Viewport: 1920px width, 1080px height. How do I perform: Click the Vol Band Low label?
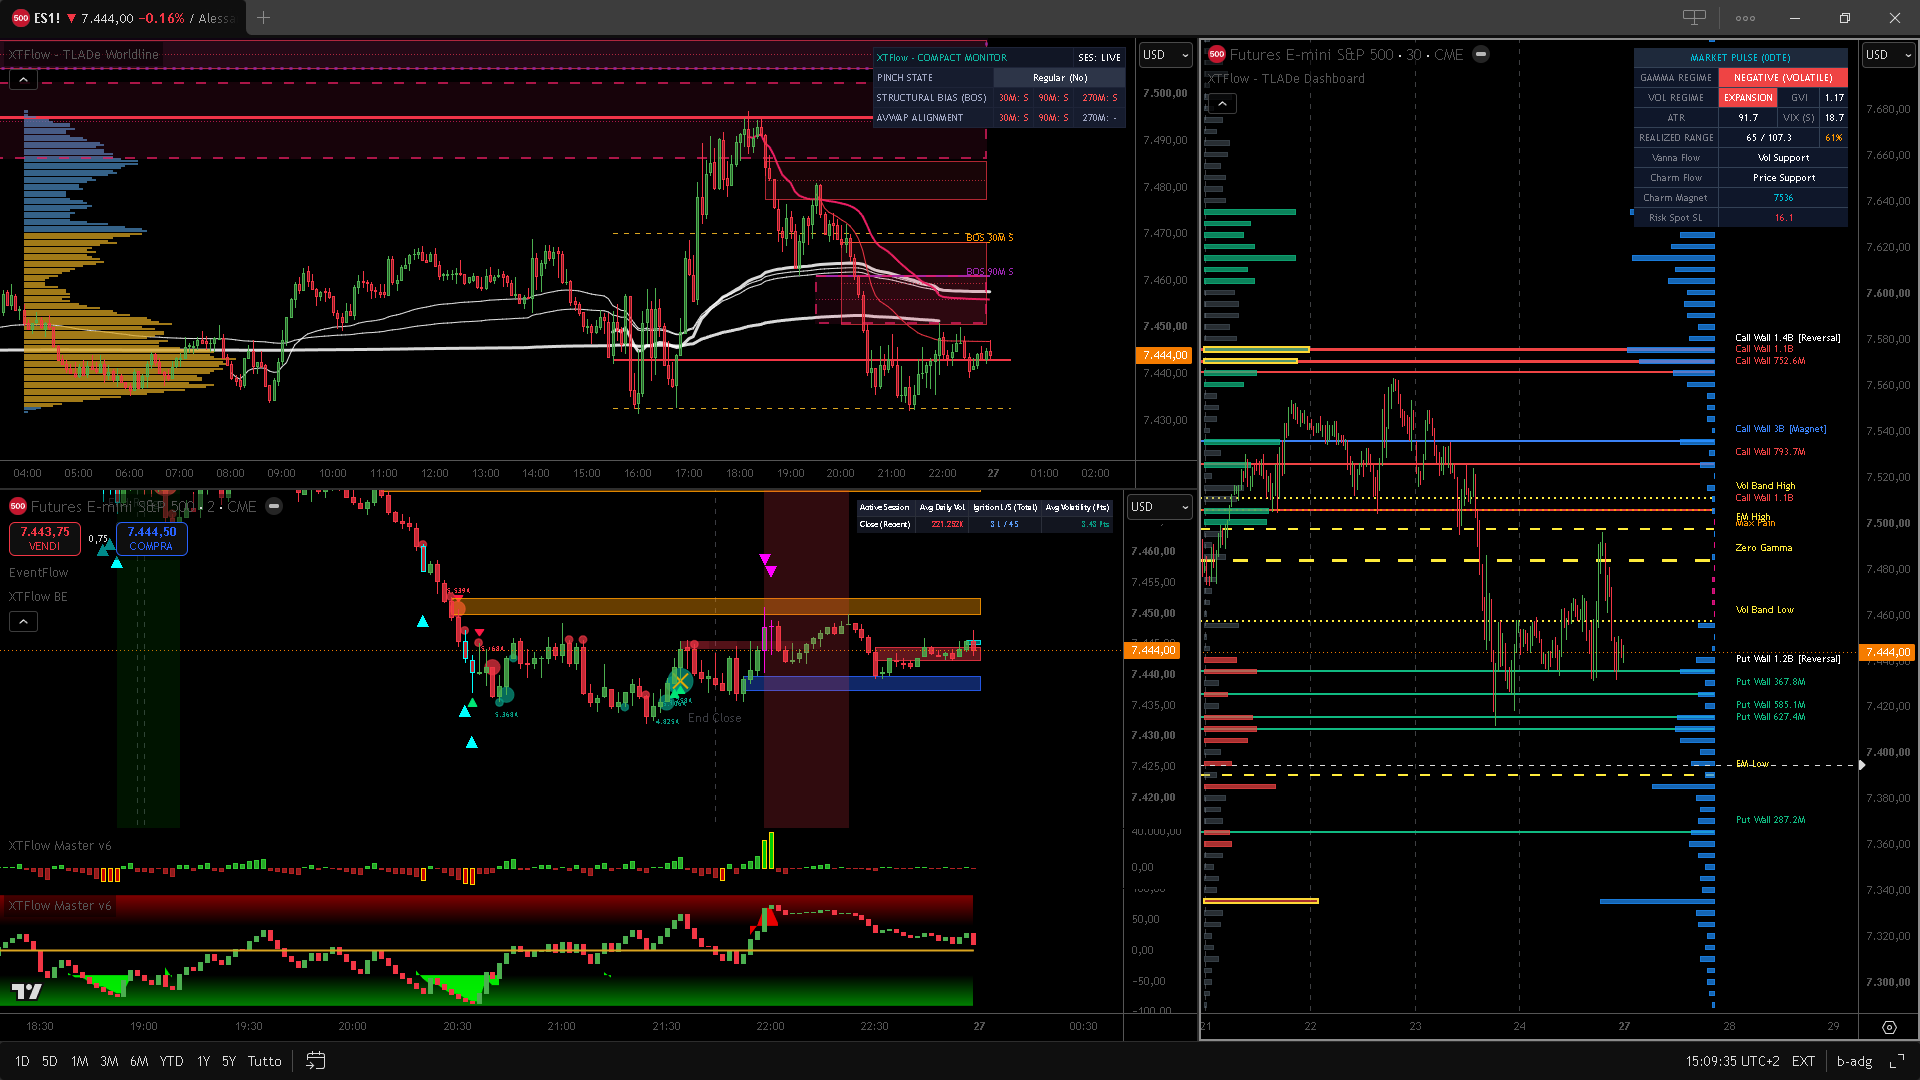point(1765,610)
